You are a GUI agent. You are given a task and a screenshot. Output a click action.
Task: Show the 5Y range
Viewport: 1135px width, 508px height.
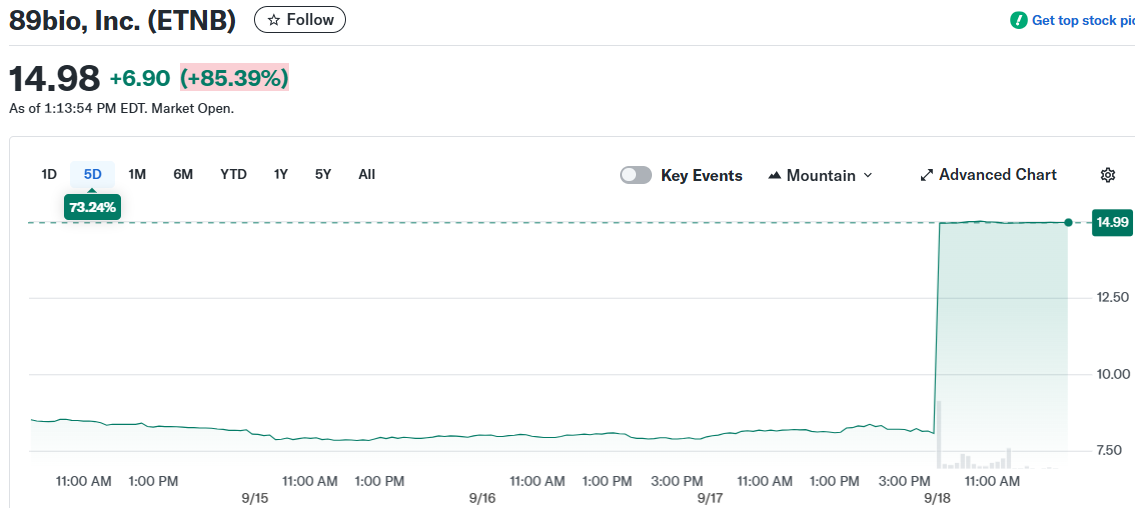pos(323,174)
